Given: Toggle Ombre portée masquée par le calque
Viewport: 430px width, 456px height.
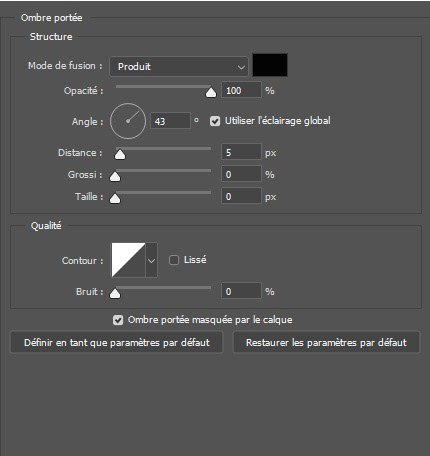Looking at the screenshot, I should [118, 320].
